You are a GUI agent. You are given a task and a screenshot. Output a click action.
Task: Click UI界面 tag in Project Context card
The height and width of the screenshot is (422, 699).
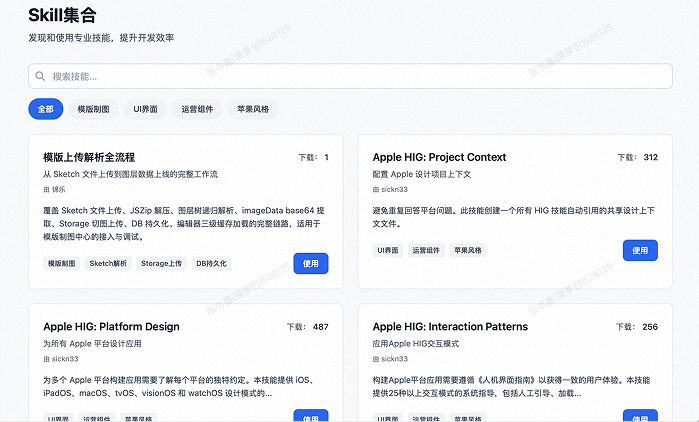pyautogui.click(x=388, y=250)
